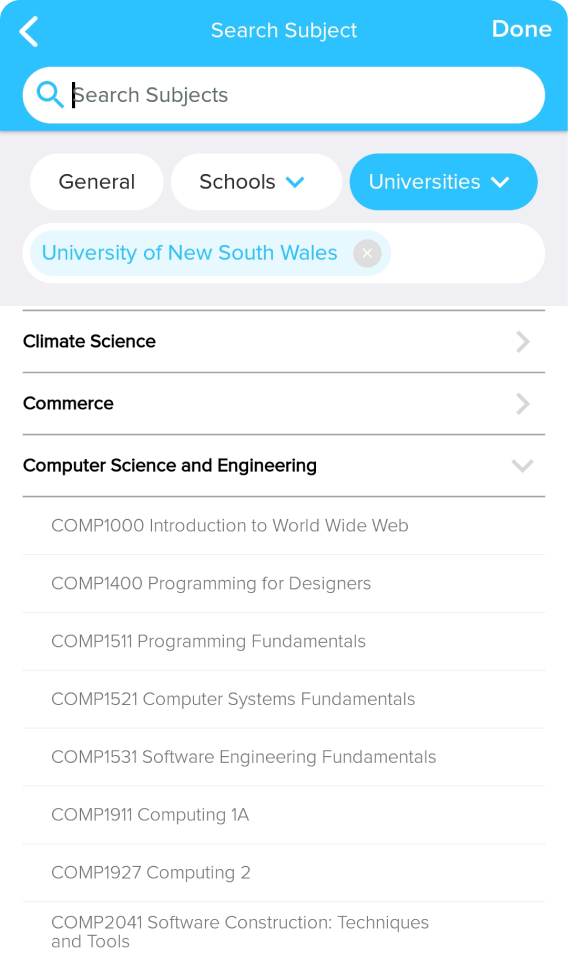Click the magnifying glass search icon
Screen dimensions: 568x970
click(49, 95)
